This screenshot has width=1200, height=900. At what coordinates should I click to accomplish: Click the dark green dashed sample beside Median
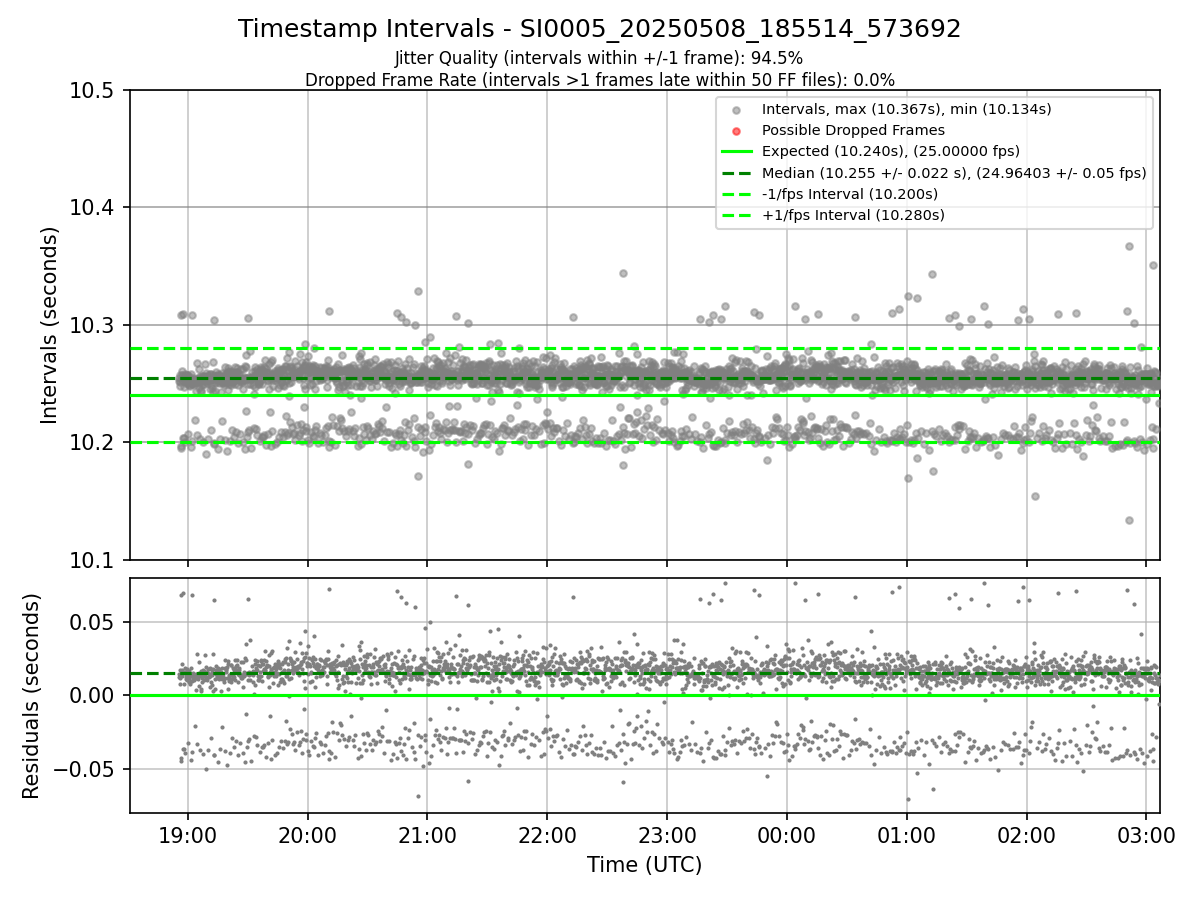737,173
